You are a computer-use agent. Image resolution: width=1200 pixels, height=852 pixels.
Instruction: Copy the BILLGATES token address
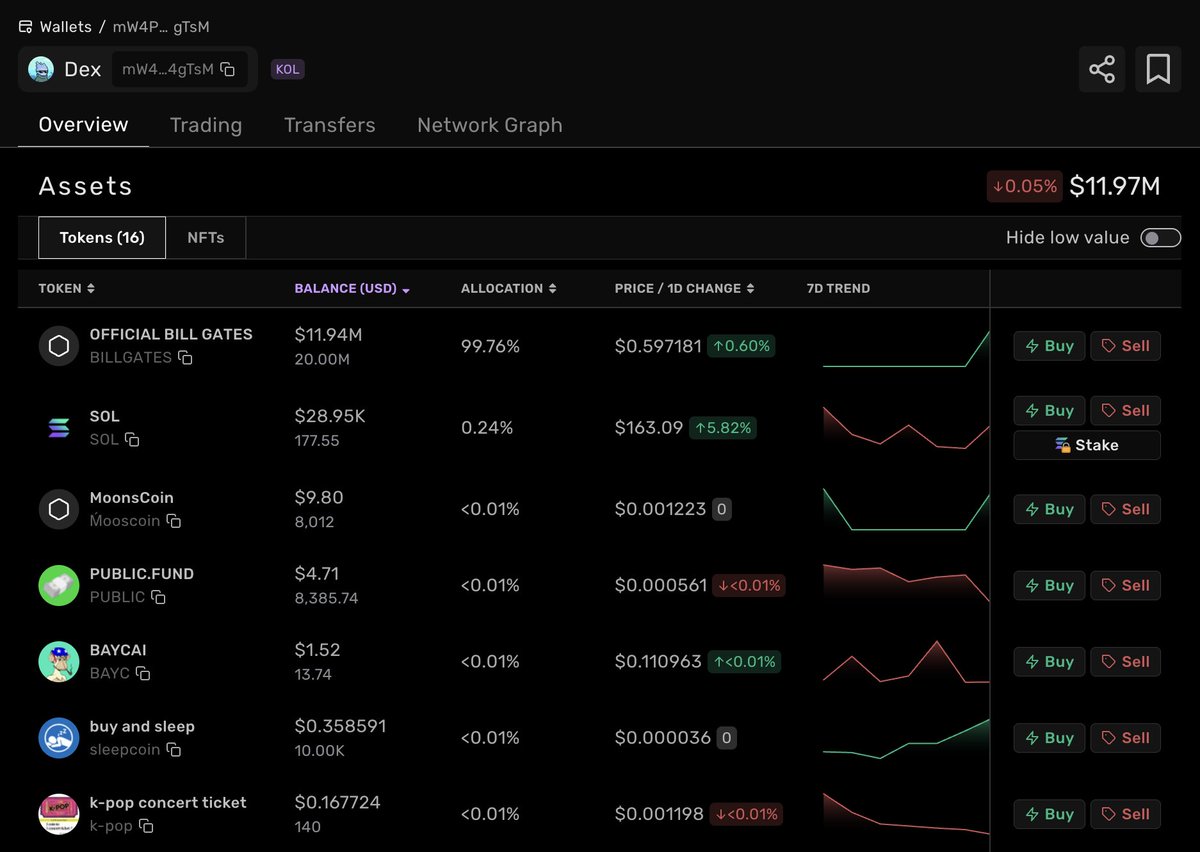coord(185,358)
